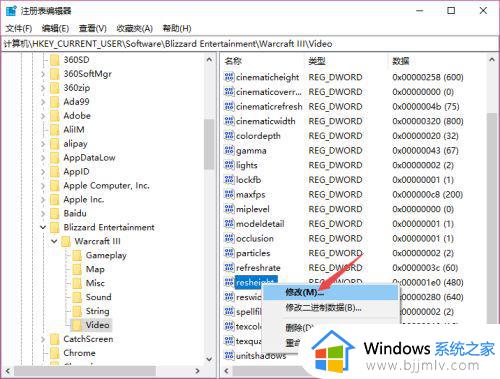
Task: Click the lights DWORD value icon
Action: [229, 165]
